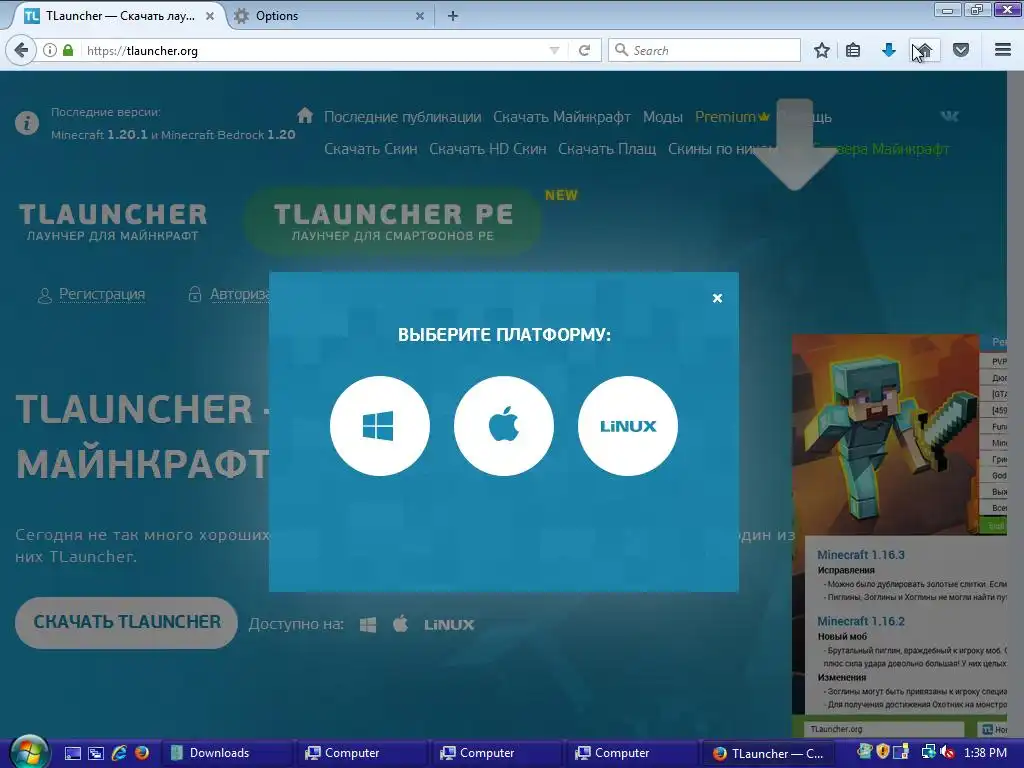Launch Firefox from quick launch

pyautogui.click(x=142, y=753)
